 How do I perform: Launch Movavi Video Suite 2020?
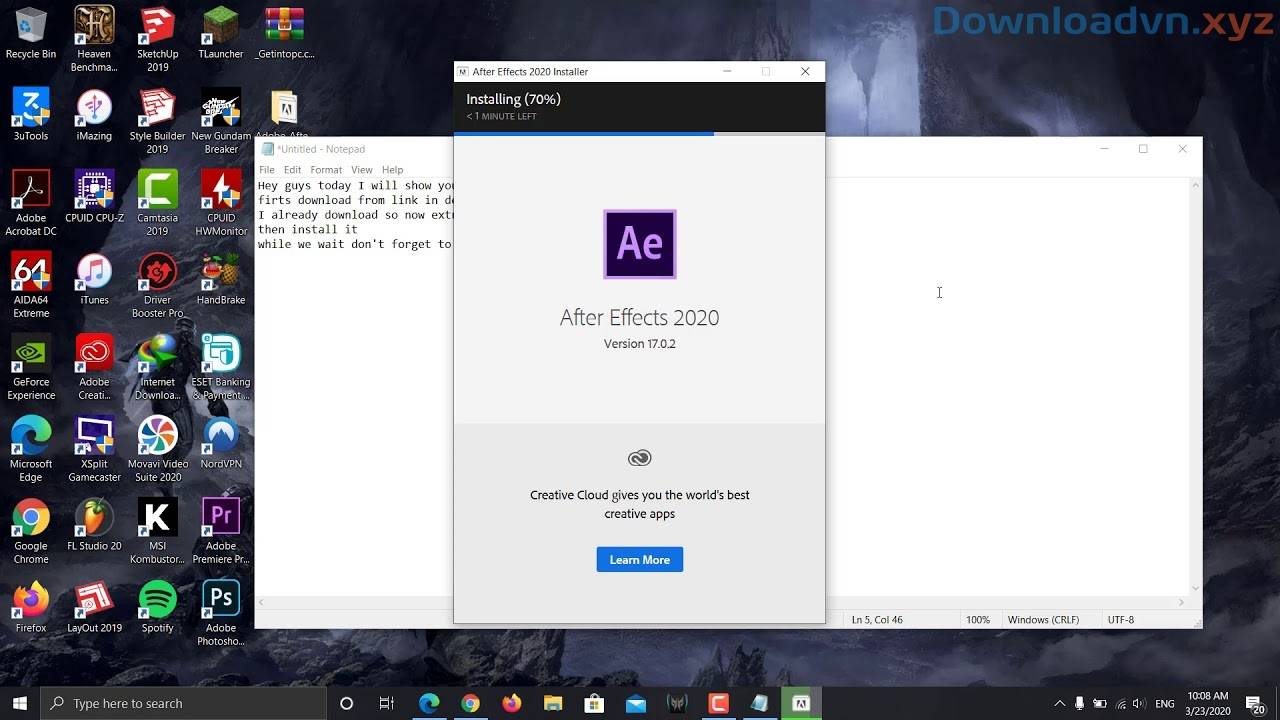tap(157, 450)
